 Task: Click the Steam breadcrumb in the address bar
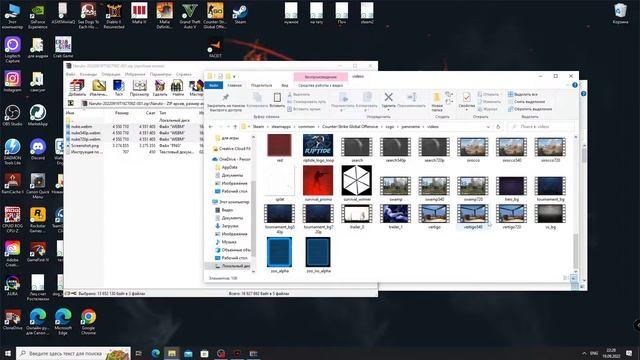click(258, 127)
